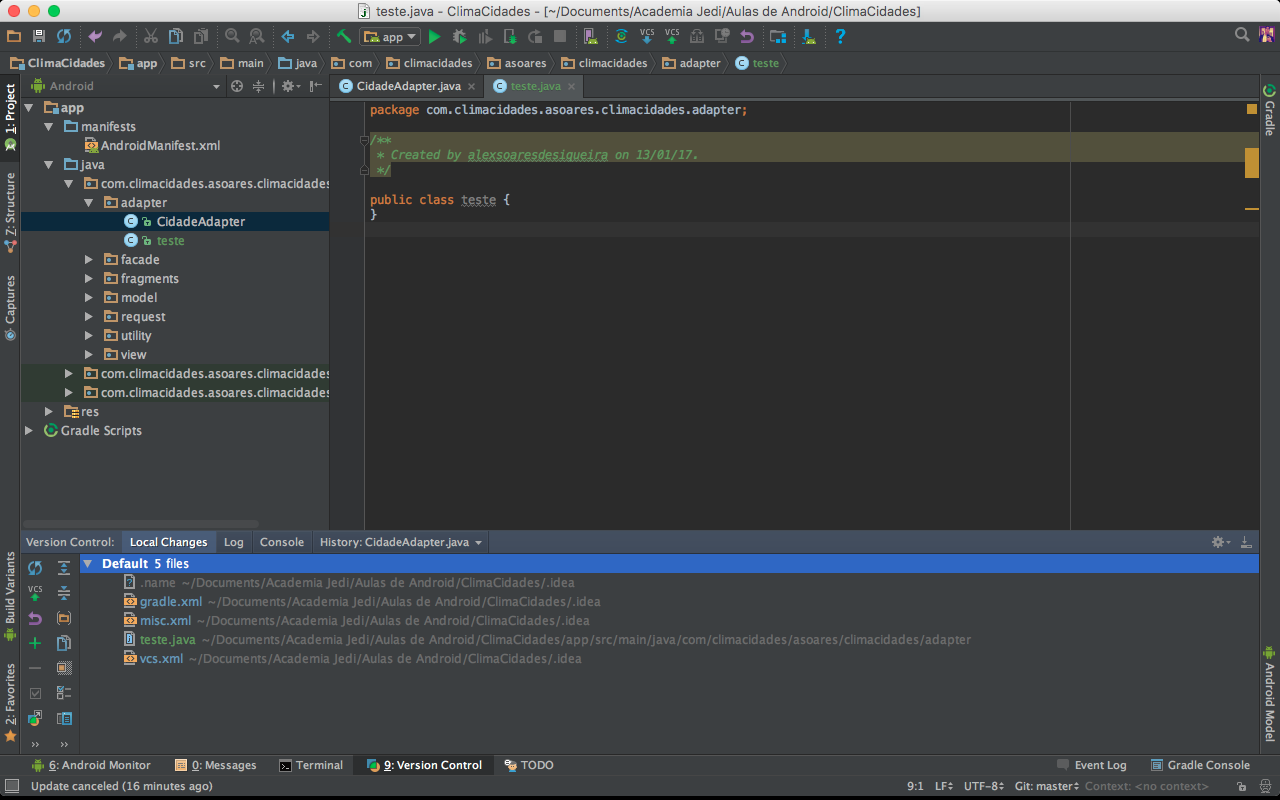1280x800 pixels.
Task: Click the Cut scissors icon in toolbar
Action: 150,37
